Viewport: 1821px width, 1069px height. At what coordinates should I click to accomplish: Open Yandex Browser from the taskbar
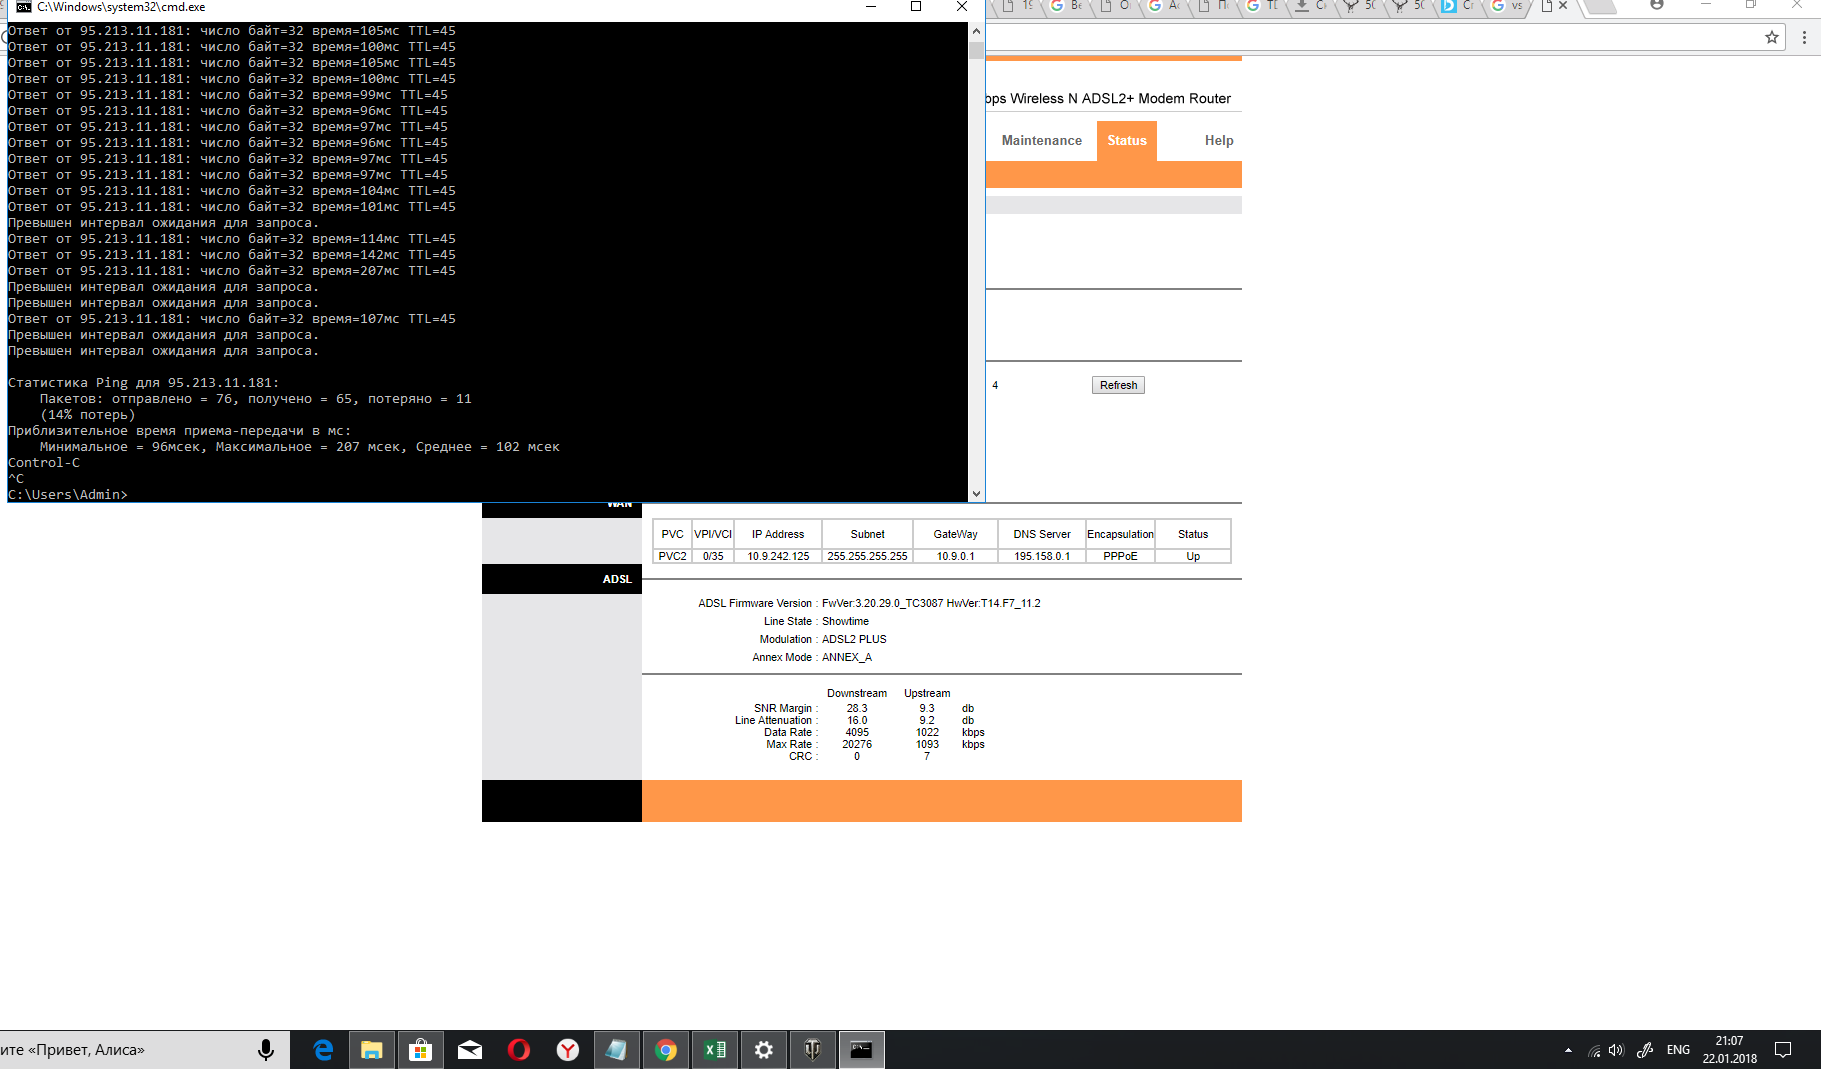coord(568,1050)
